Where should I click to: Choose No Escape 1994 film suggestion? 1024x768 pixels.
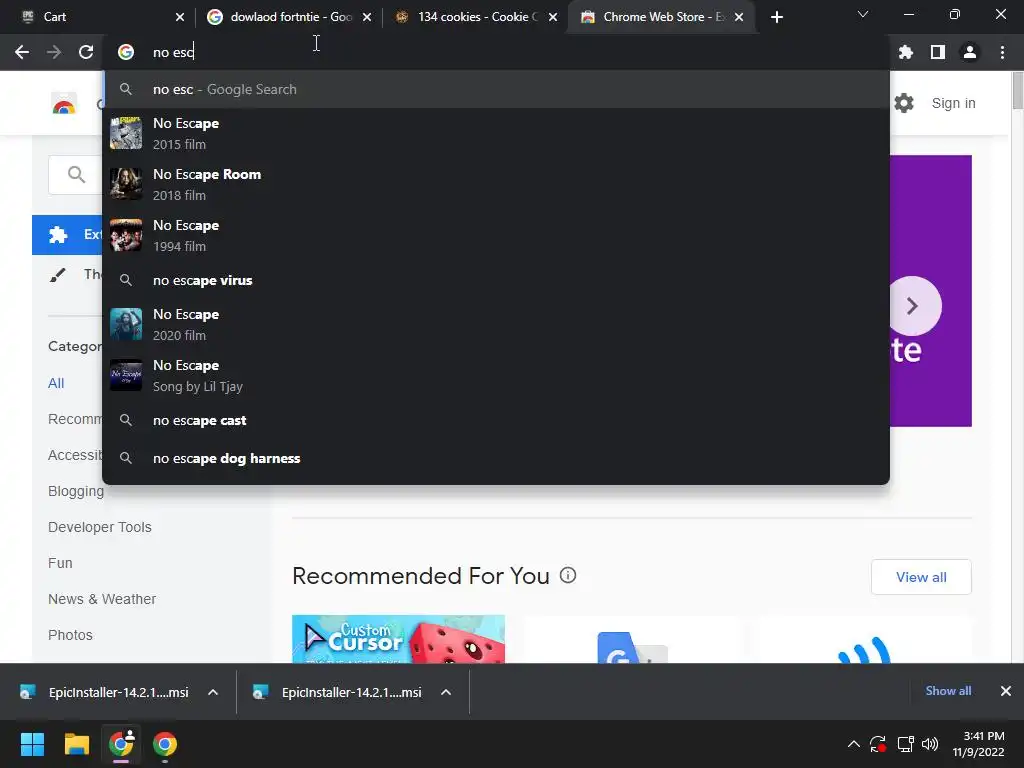(496, 235)
